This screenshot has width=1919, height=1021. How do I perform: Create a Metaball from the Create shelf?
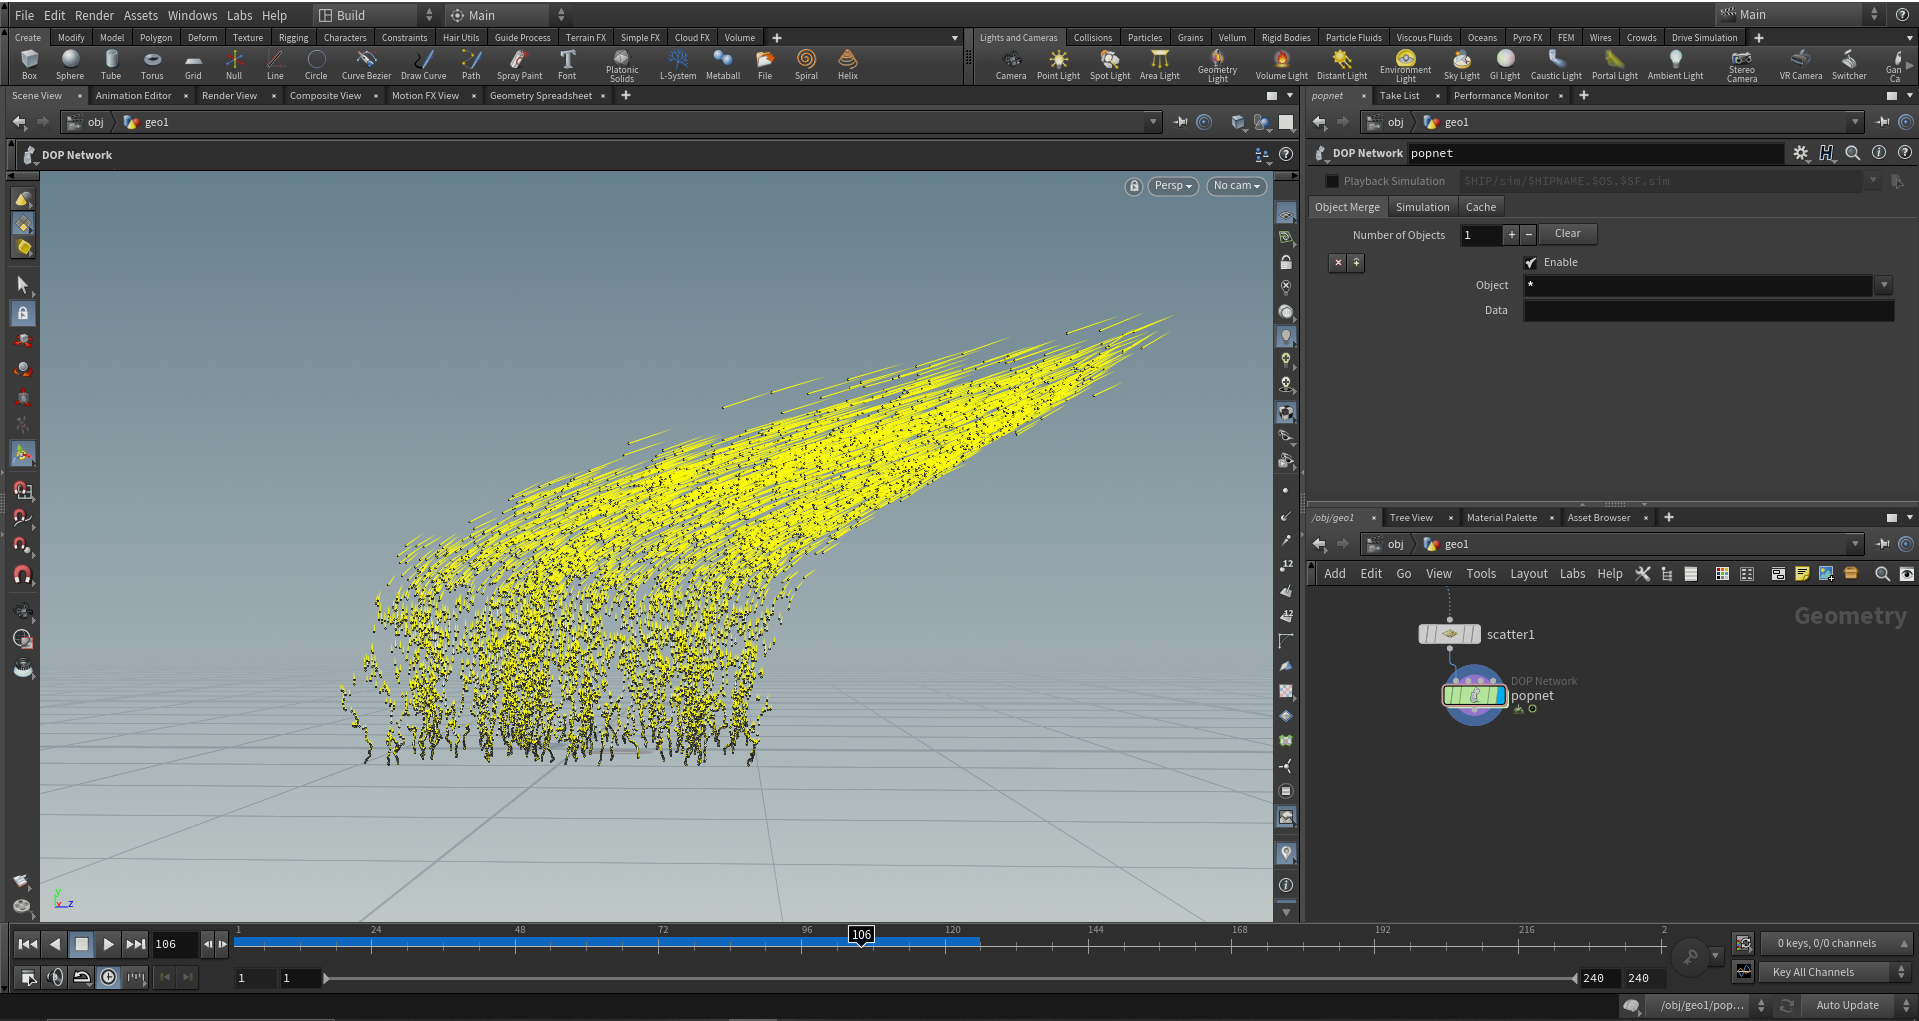click(x=723, y=64)
